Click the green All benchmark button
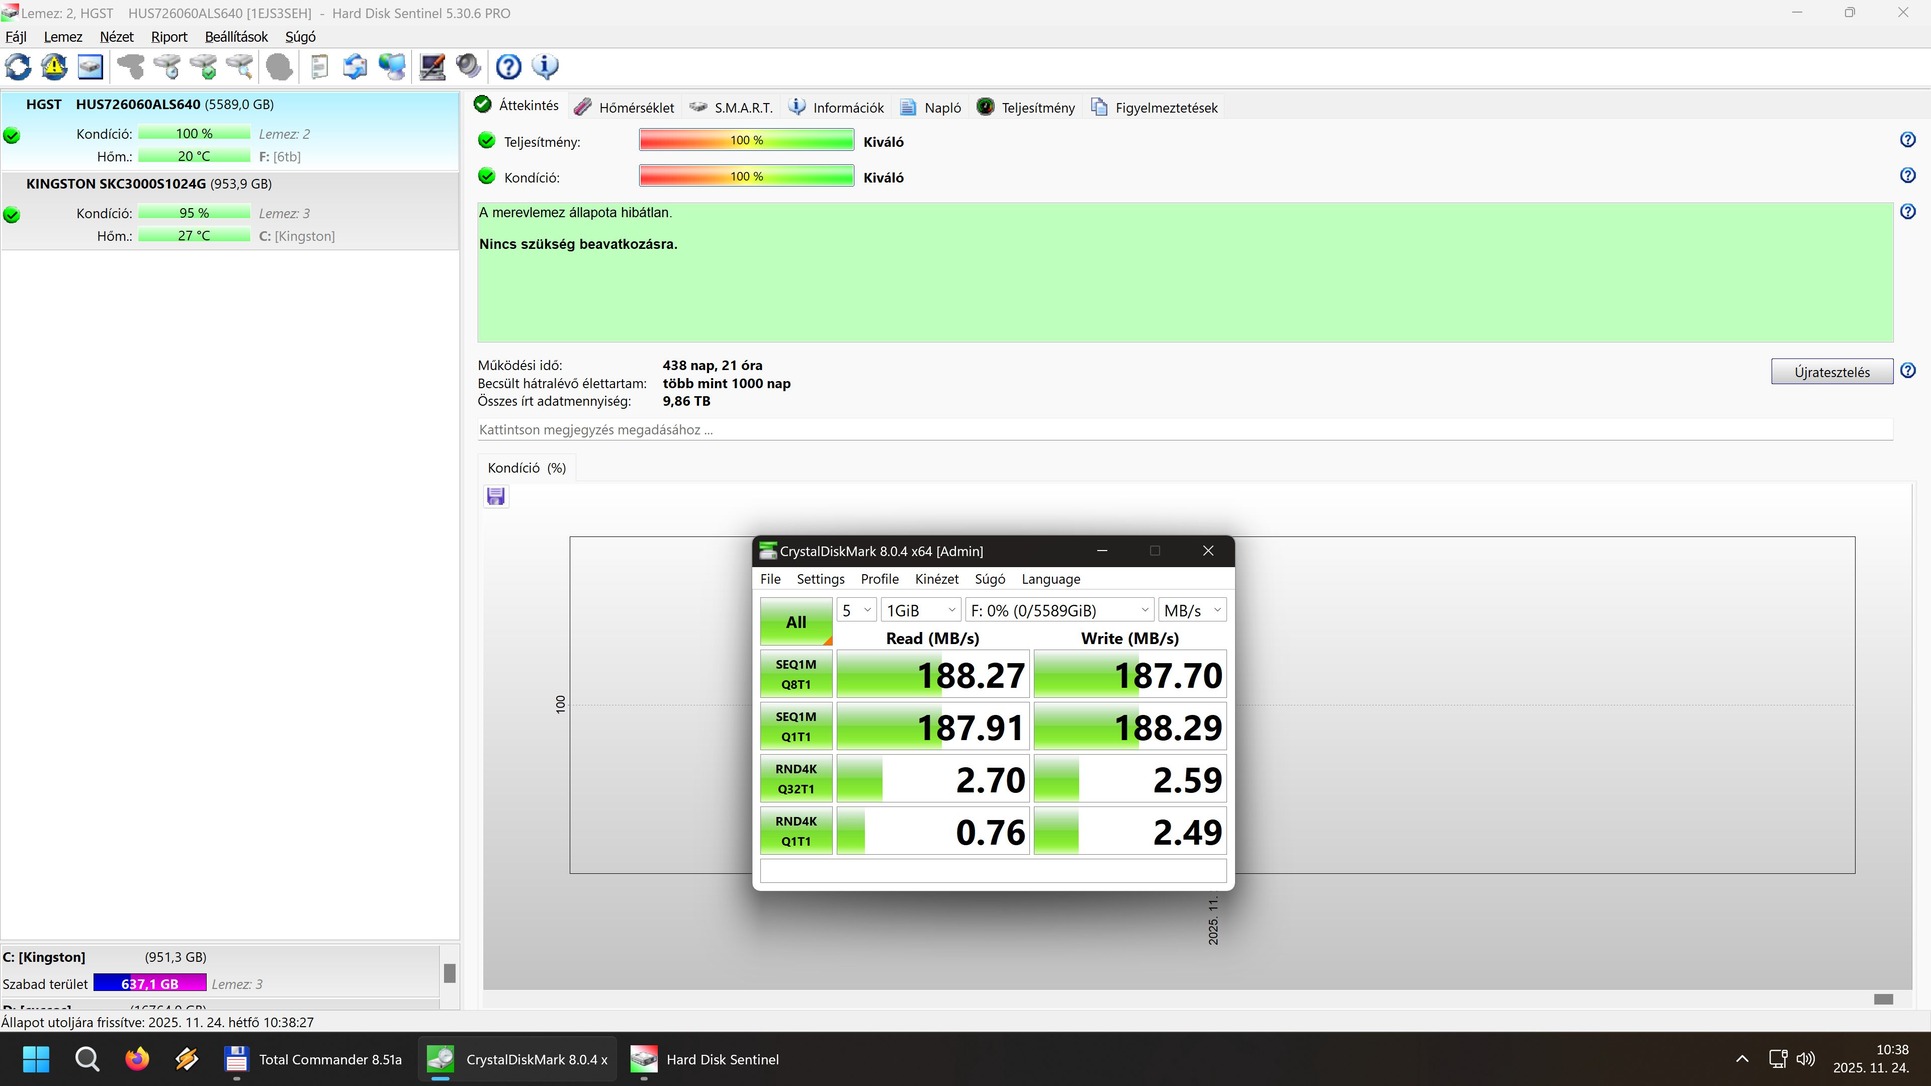 tap(796, 622)
